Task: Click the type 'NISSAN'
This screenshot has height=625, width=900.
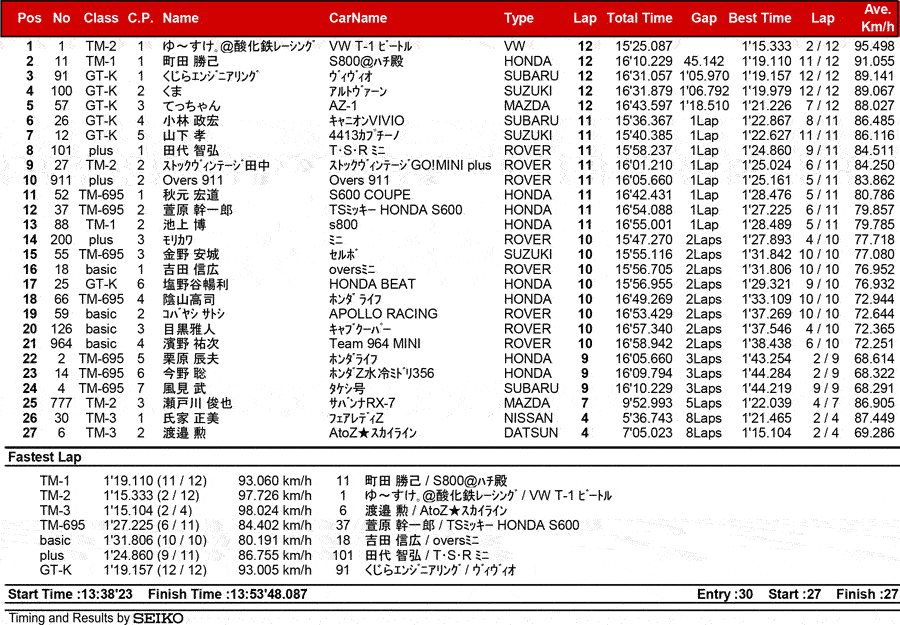Action: tap(528, 418)
